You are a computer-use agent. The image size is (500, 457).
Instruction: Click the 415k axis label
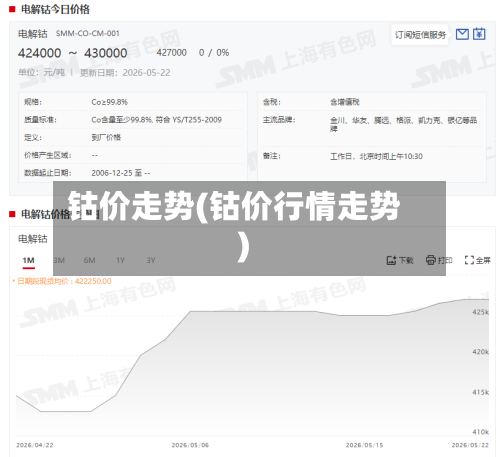pyautogui.click(x=480, y=392)
